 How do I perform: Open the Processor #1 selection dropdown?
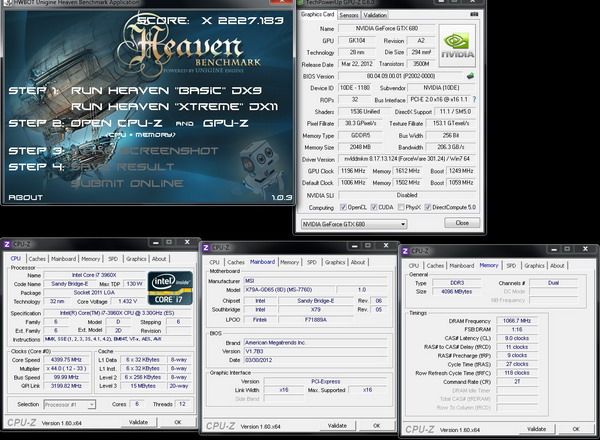[x=70, y=404]
